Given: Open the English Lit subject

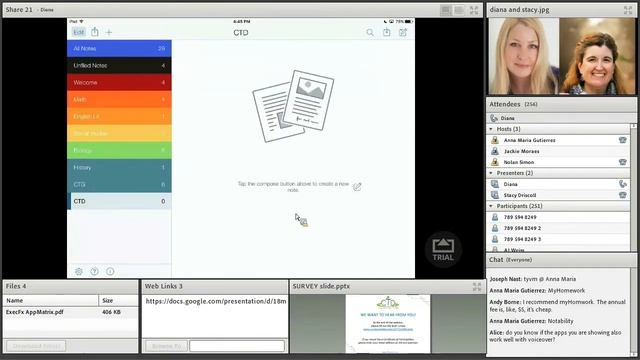Looking at the screenshot, I should tap(119, 116).
